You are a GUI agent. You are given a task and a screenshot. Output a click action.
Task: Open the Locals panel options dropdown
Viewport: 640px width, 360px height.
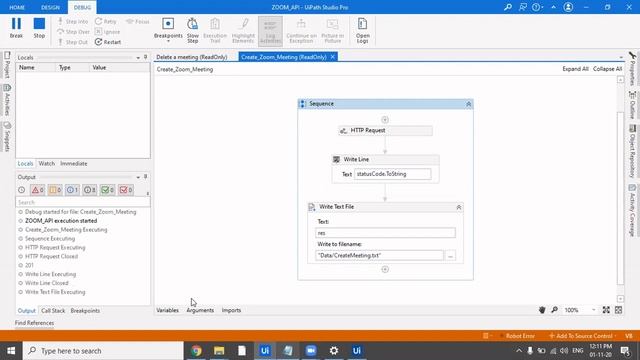coord(138,58)
